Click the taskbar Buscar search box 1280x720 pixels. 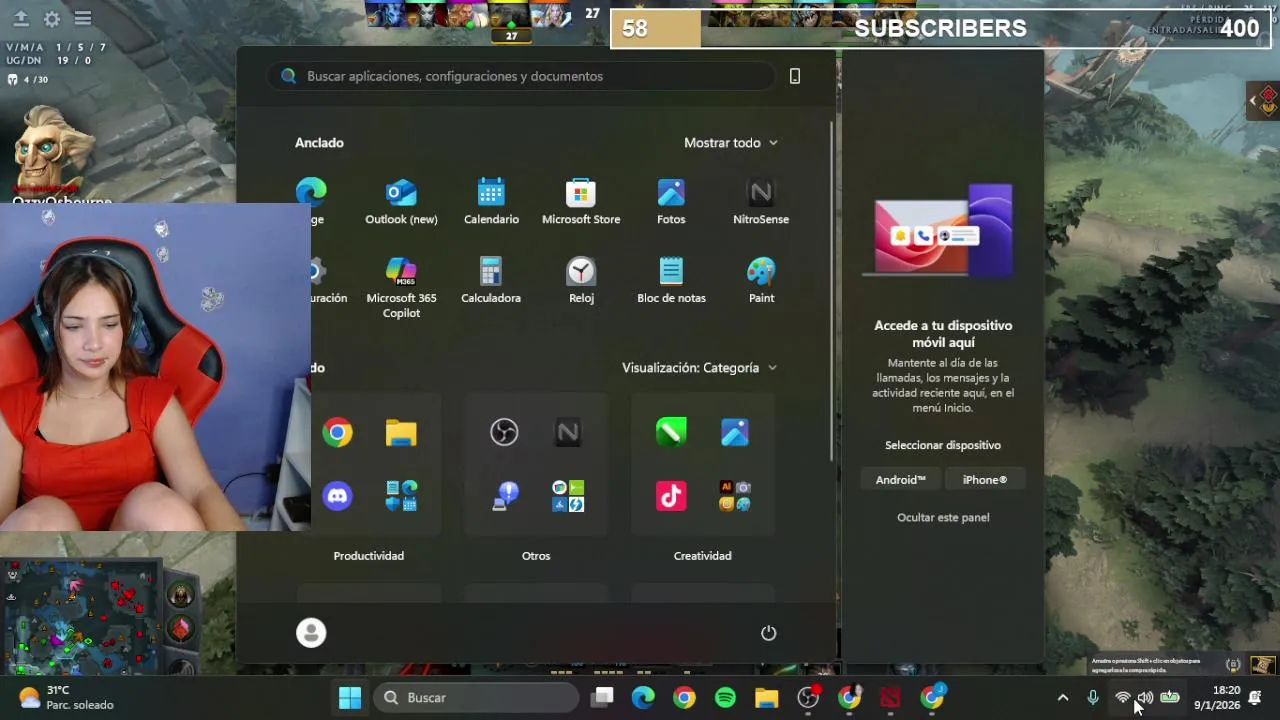(x=476, y=698)
